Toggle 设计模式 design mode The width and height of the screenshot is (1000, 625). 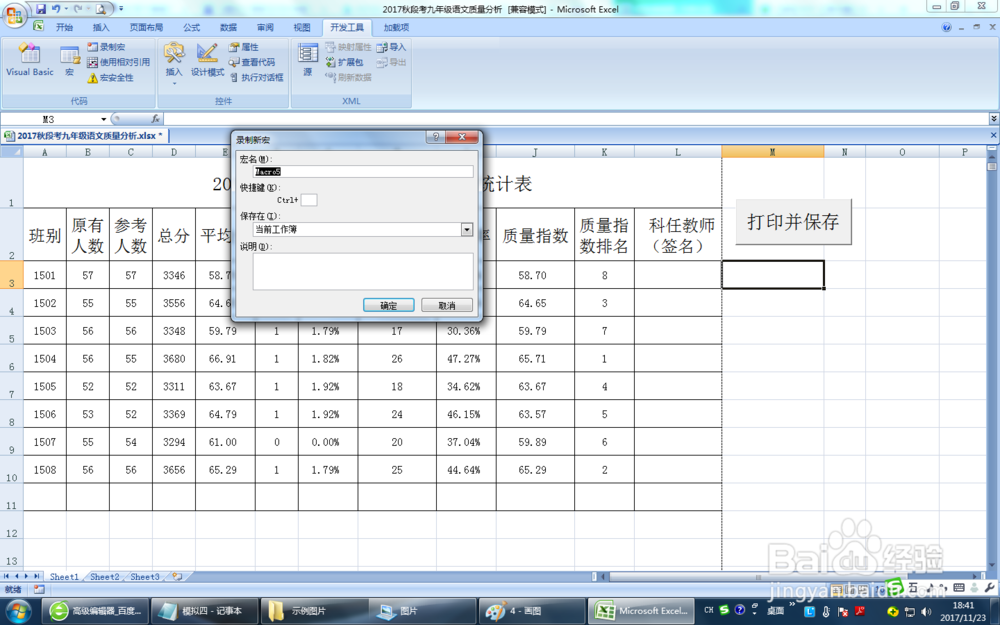tap(207, 60)
